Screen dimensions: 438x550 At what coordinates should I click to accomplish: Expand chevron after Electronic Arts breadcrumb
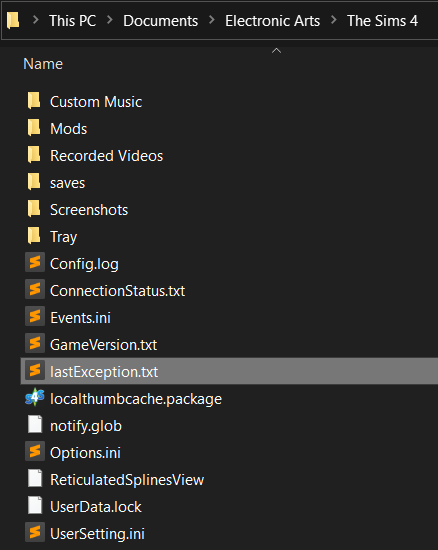click(x=333, y=20)
